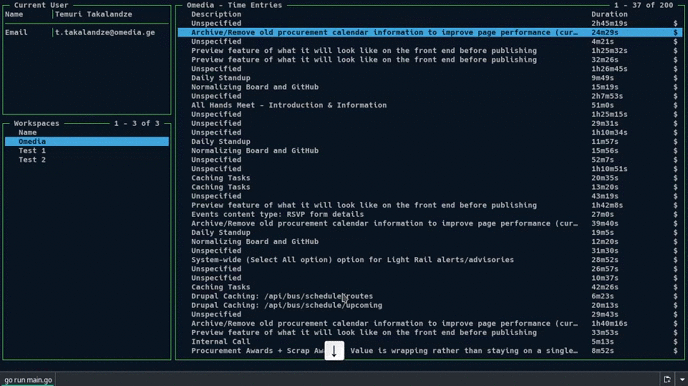
Task: Select the Unspecified entry lasting 1h26m45s
Action: (430, 69)
